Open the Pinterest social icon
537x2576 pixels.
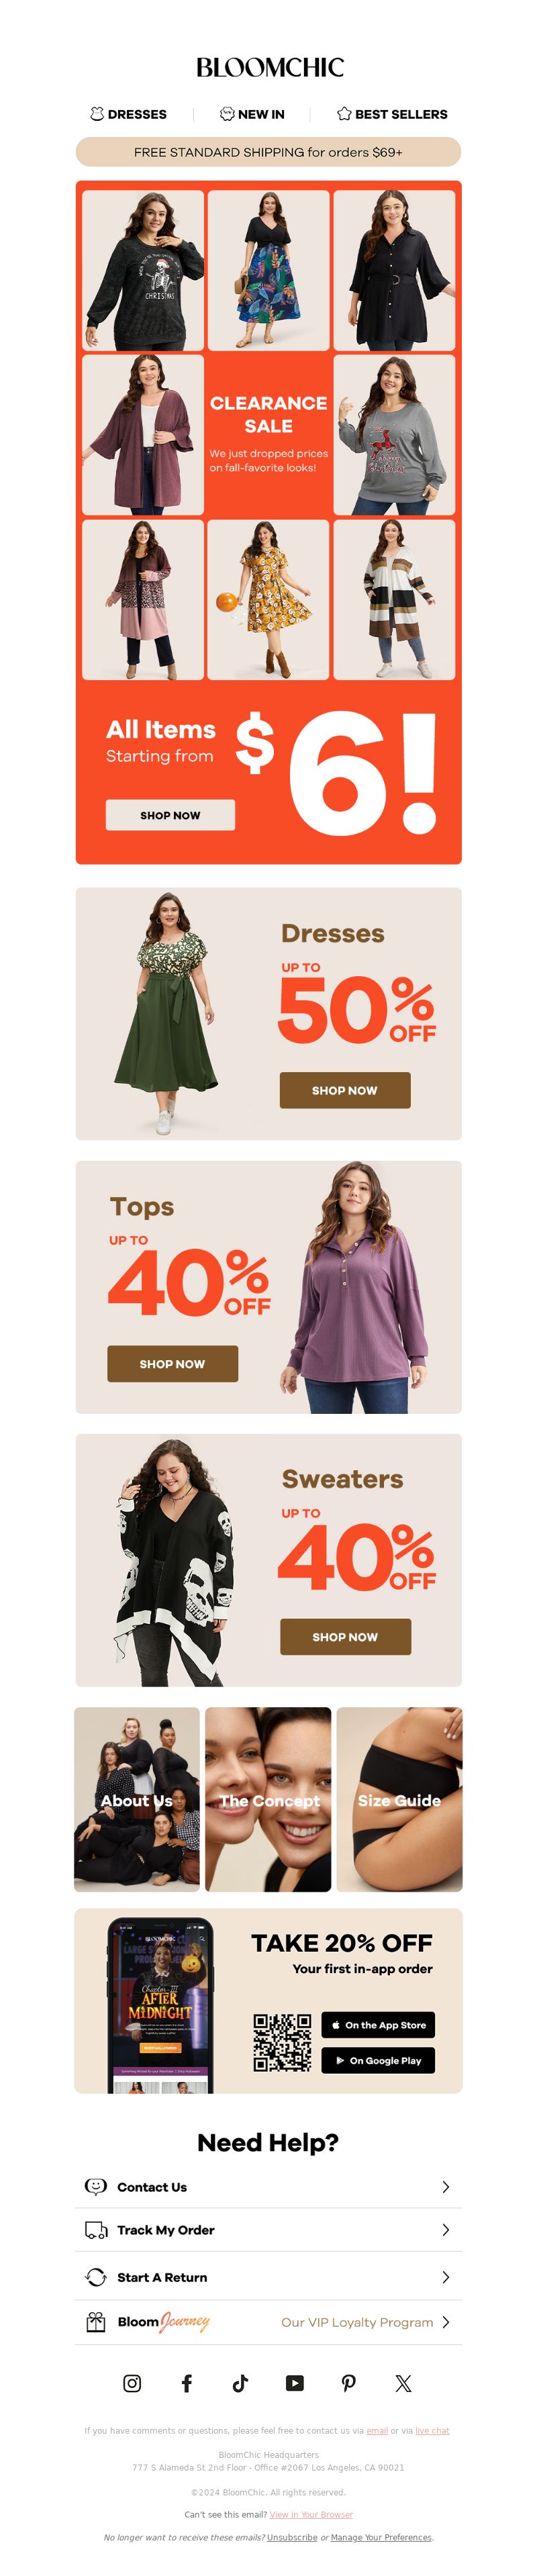pos(349,2383)
